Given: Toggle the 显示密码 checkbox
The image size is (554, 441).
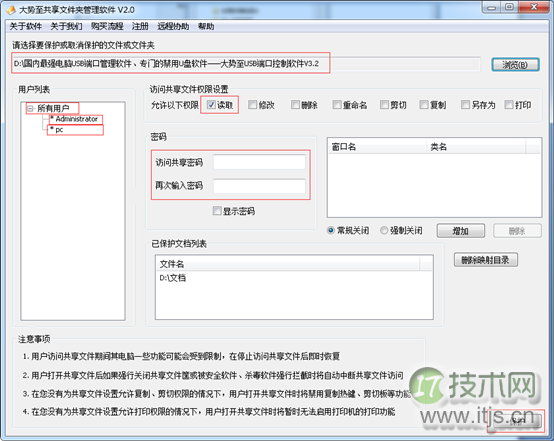Looking at the screenshot, I should point(217,211).
